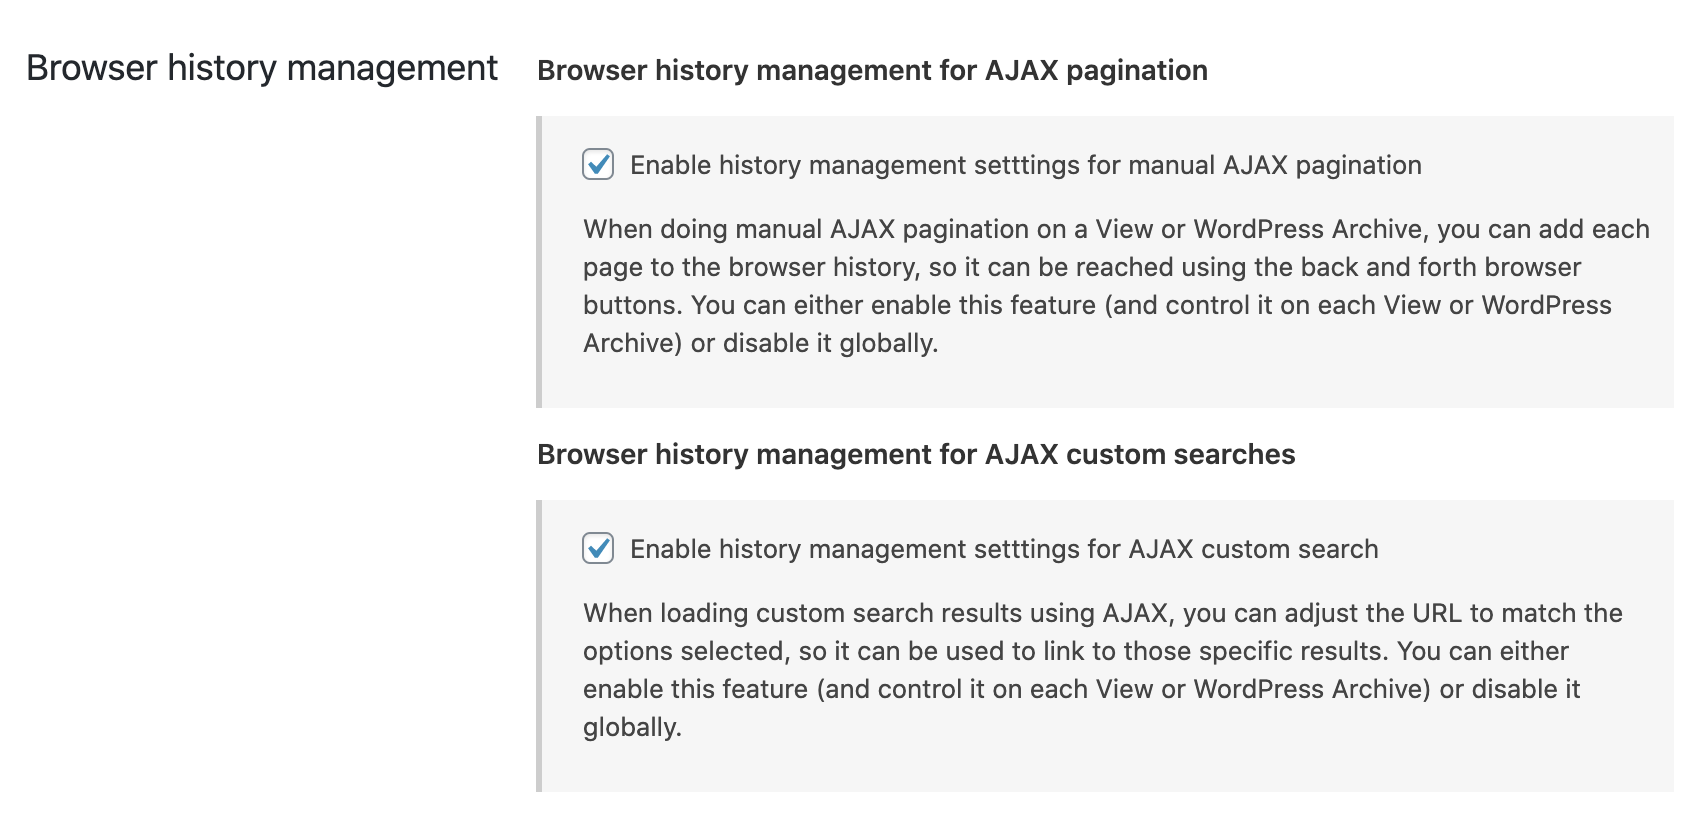1682x822 pixels.
Task: Click label 'Enable history management setttings for manual AJAX pagination'
Action: tap(1026, 165)
